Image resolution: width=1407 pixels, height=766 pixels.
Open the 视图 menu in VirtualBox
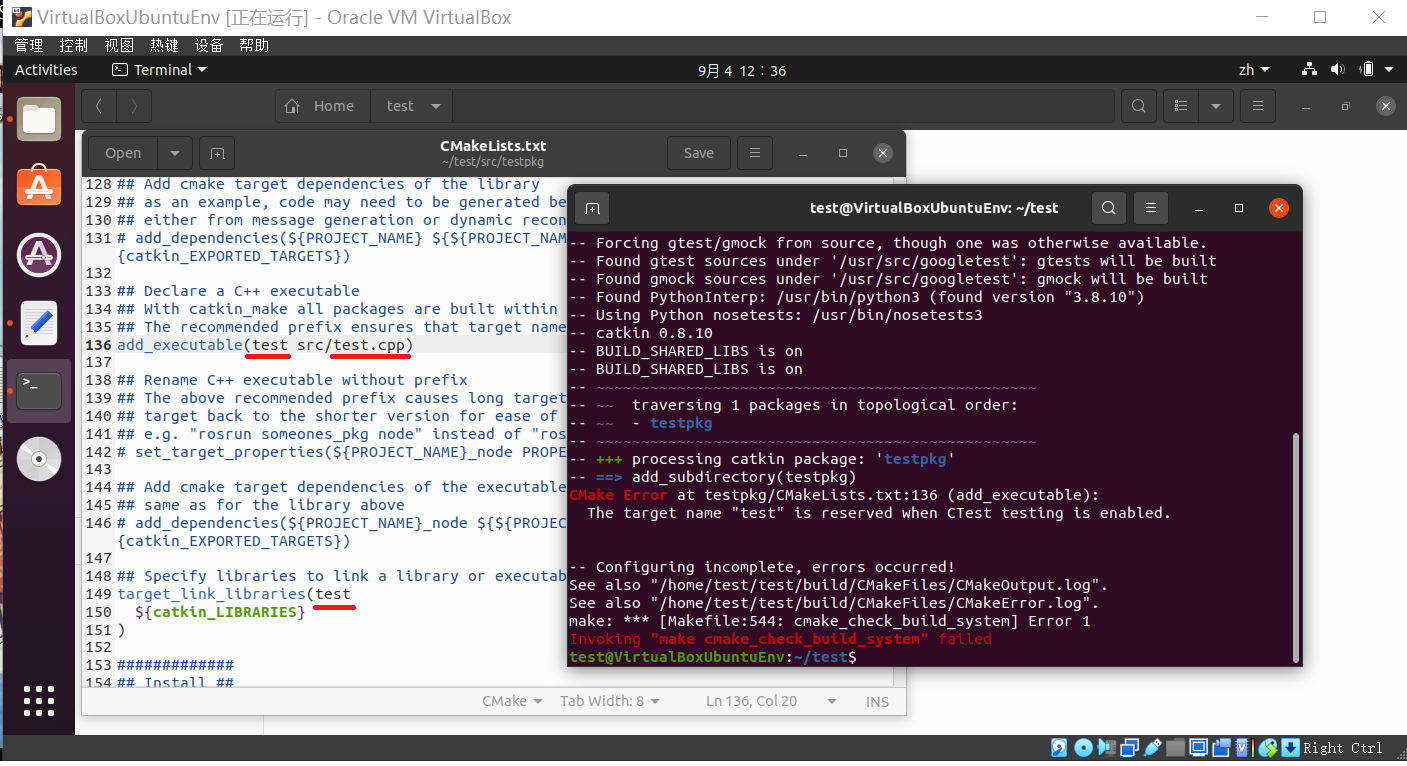119,45
